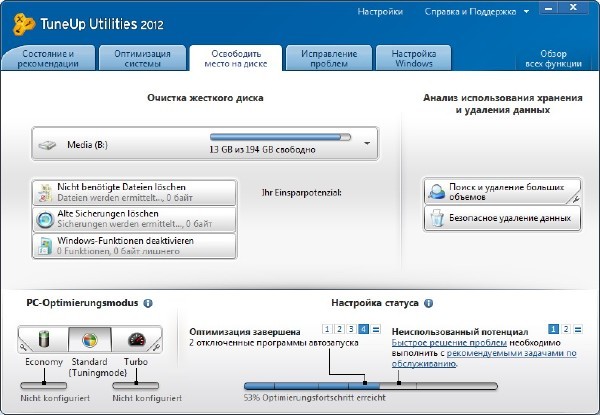Image resolution: width=600 pixels, height=415 pixels.
Task: Click Очистка жесткого диска heading
Action: [x=205, y=98]
